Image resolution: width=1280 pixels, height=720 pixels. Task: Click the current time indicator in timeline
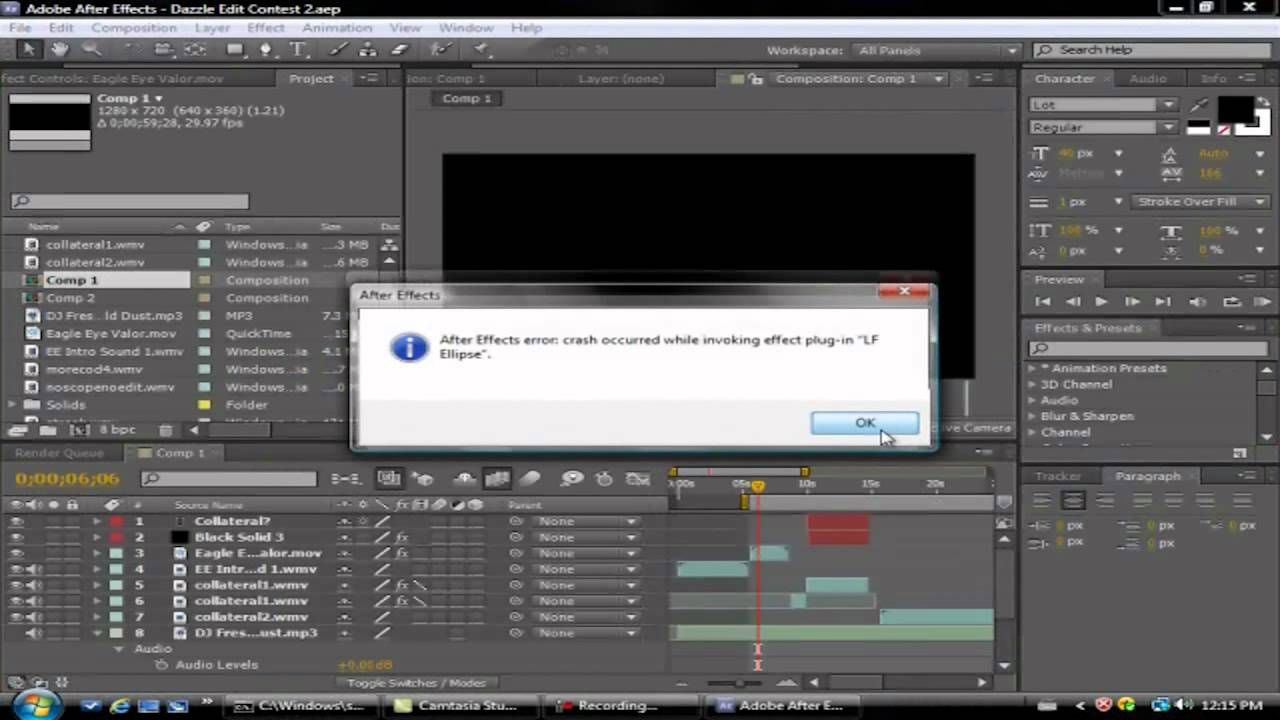point(758,486)
